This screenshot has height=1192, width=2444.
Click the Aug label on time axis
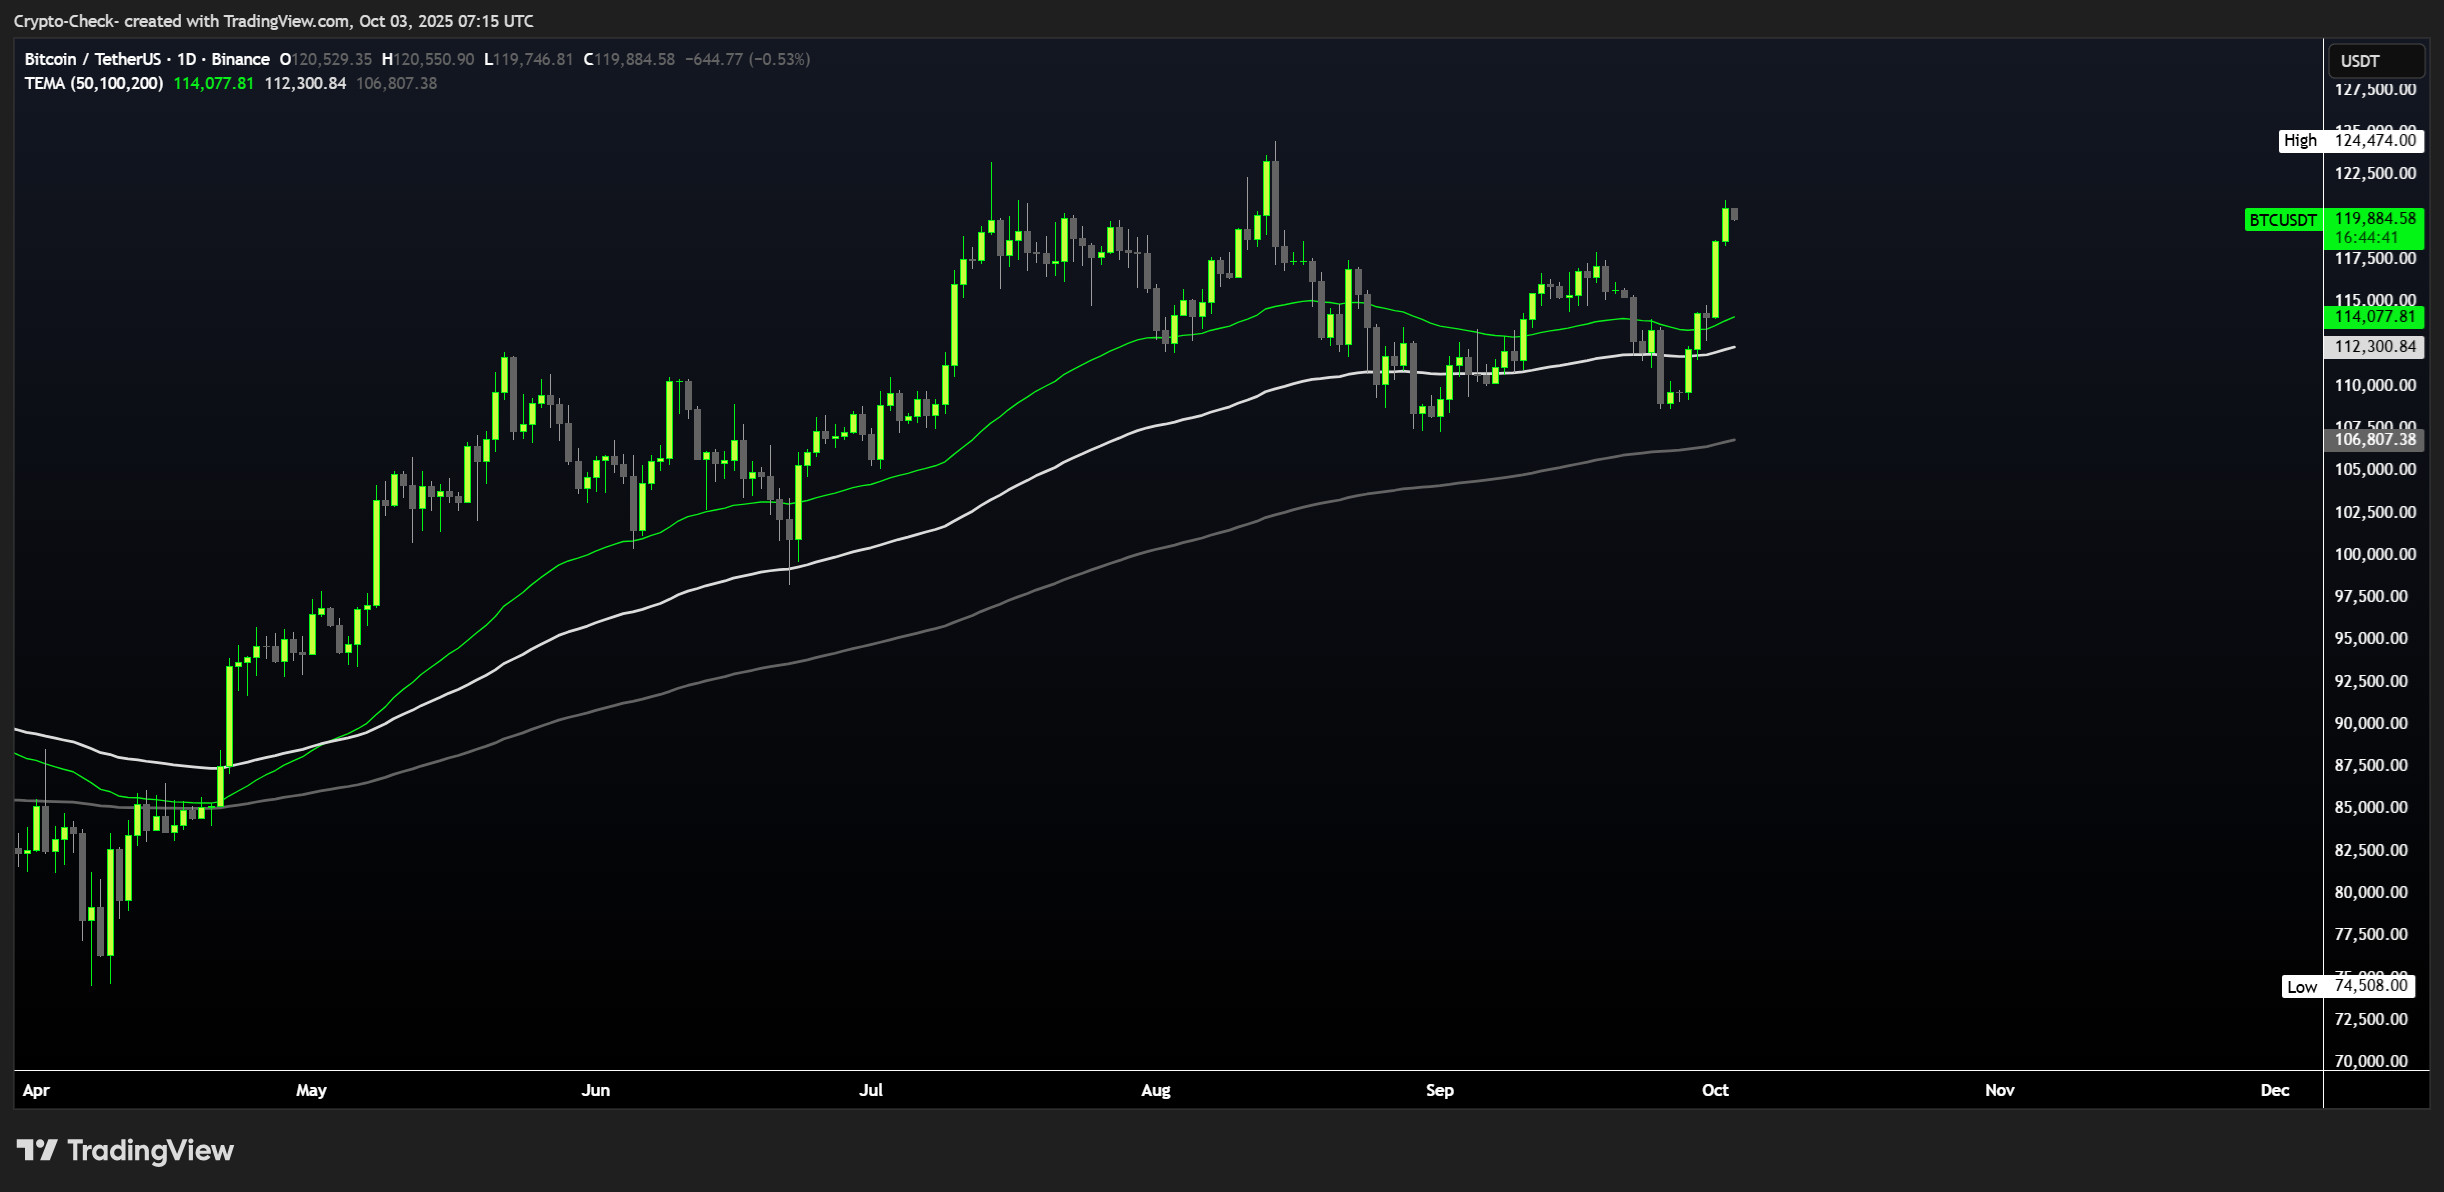tap(1156, 1090)
